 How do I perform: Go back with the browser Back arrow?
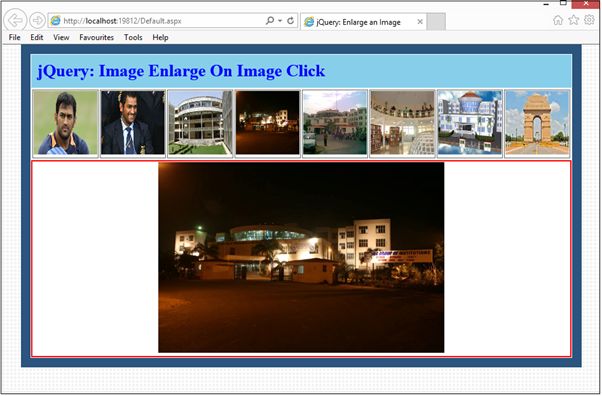(x=15, y=20)
